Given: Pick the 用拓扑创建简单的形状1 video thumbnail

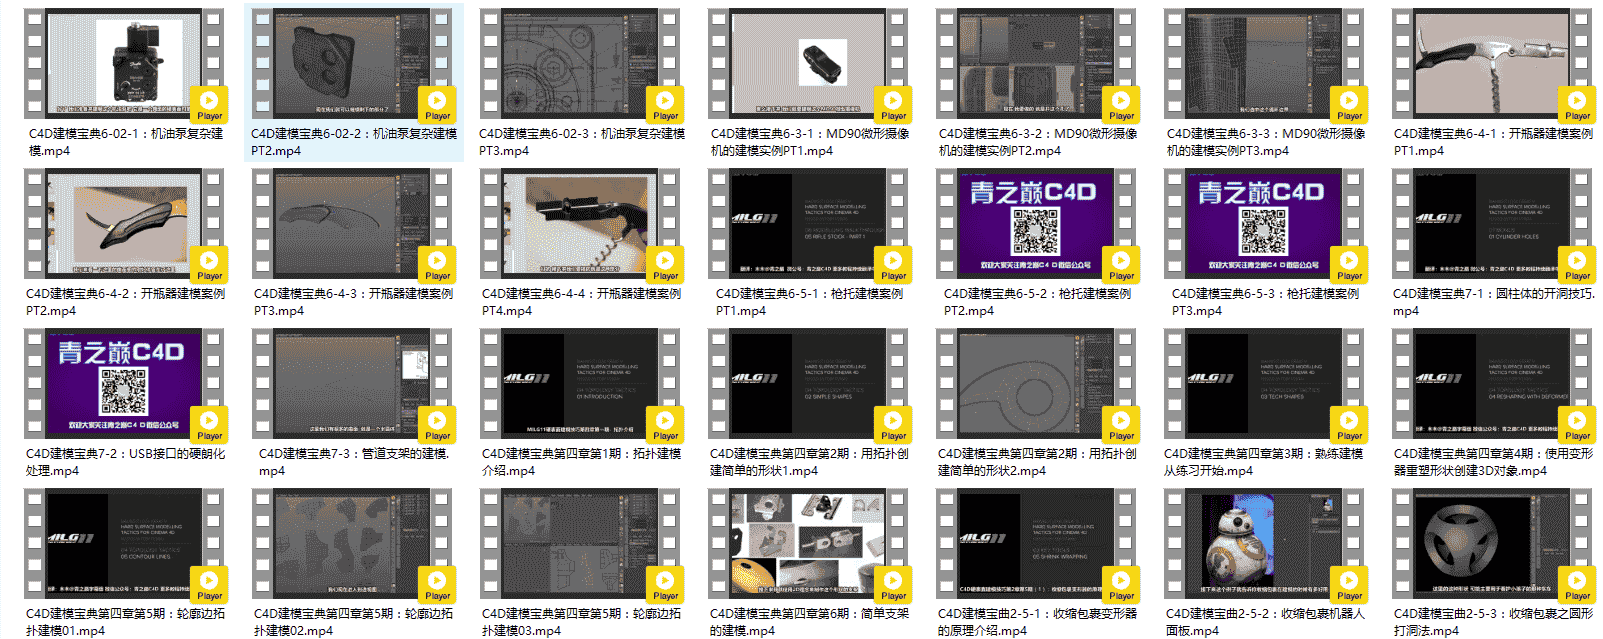Looking at the screenshot, I should 810,384.
